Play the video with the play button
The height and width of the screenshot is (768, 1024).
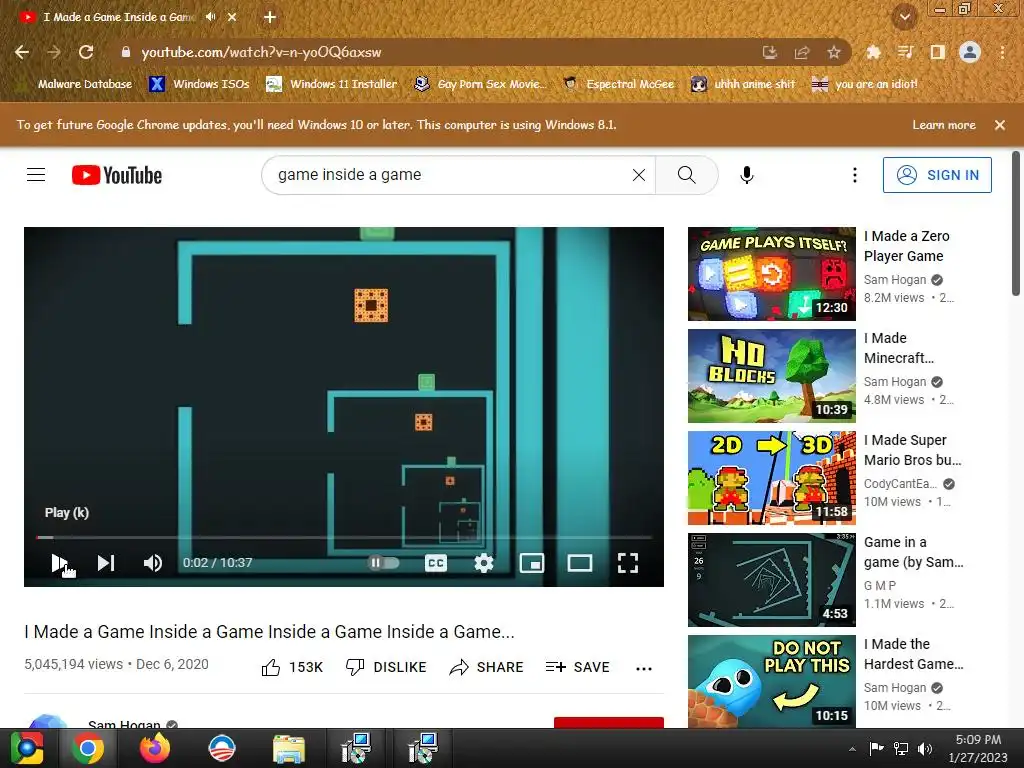pyautogui.click(x=60, y=562)
